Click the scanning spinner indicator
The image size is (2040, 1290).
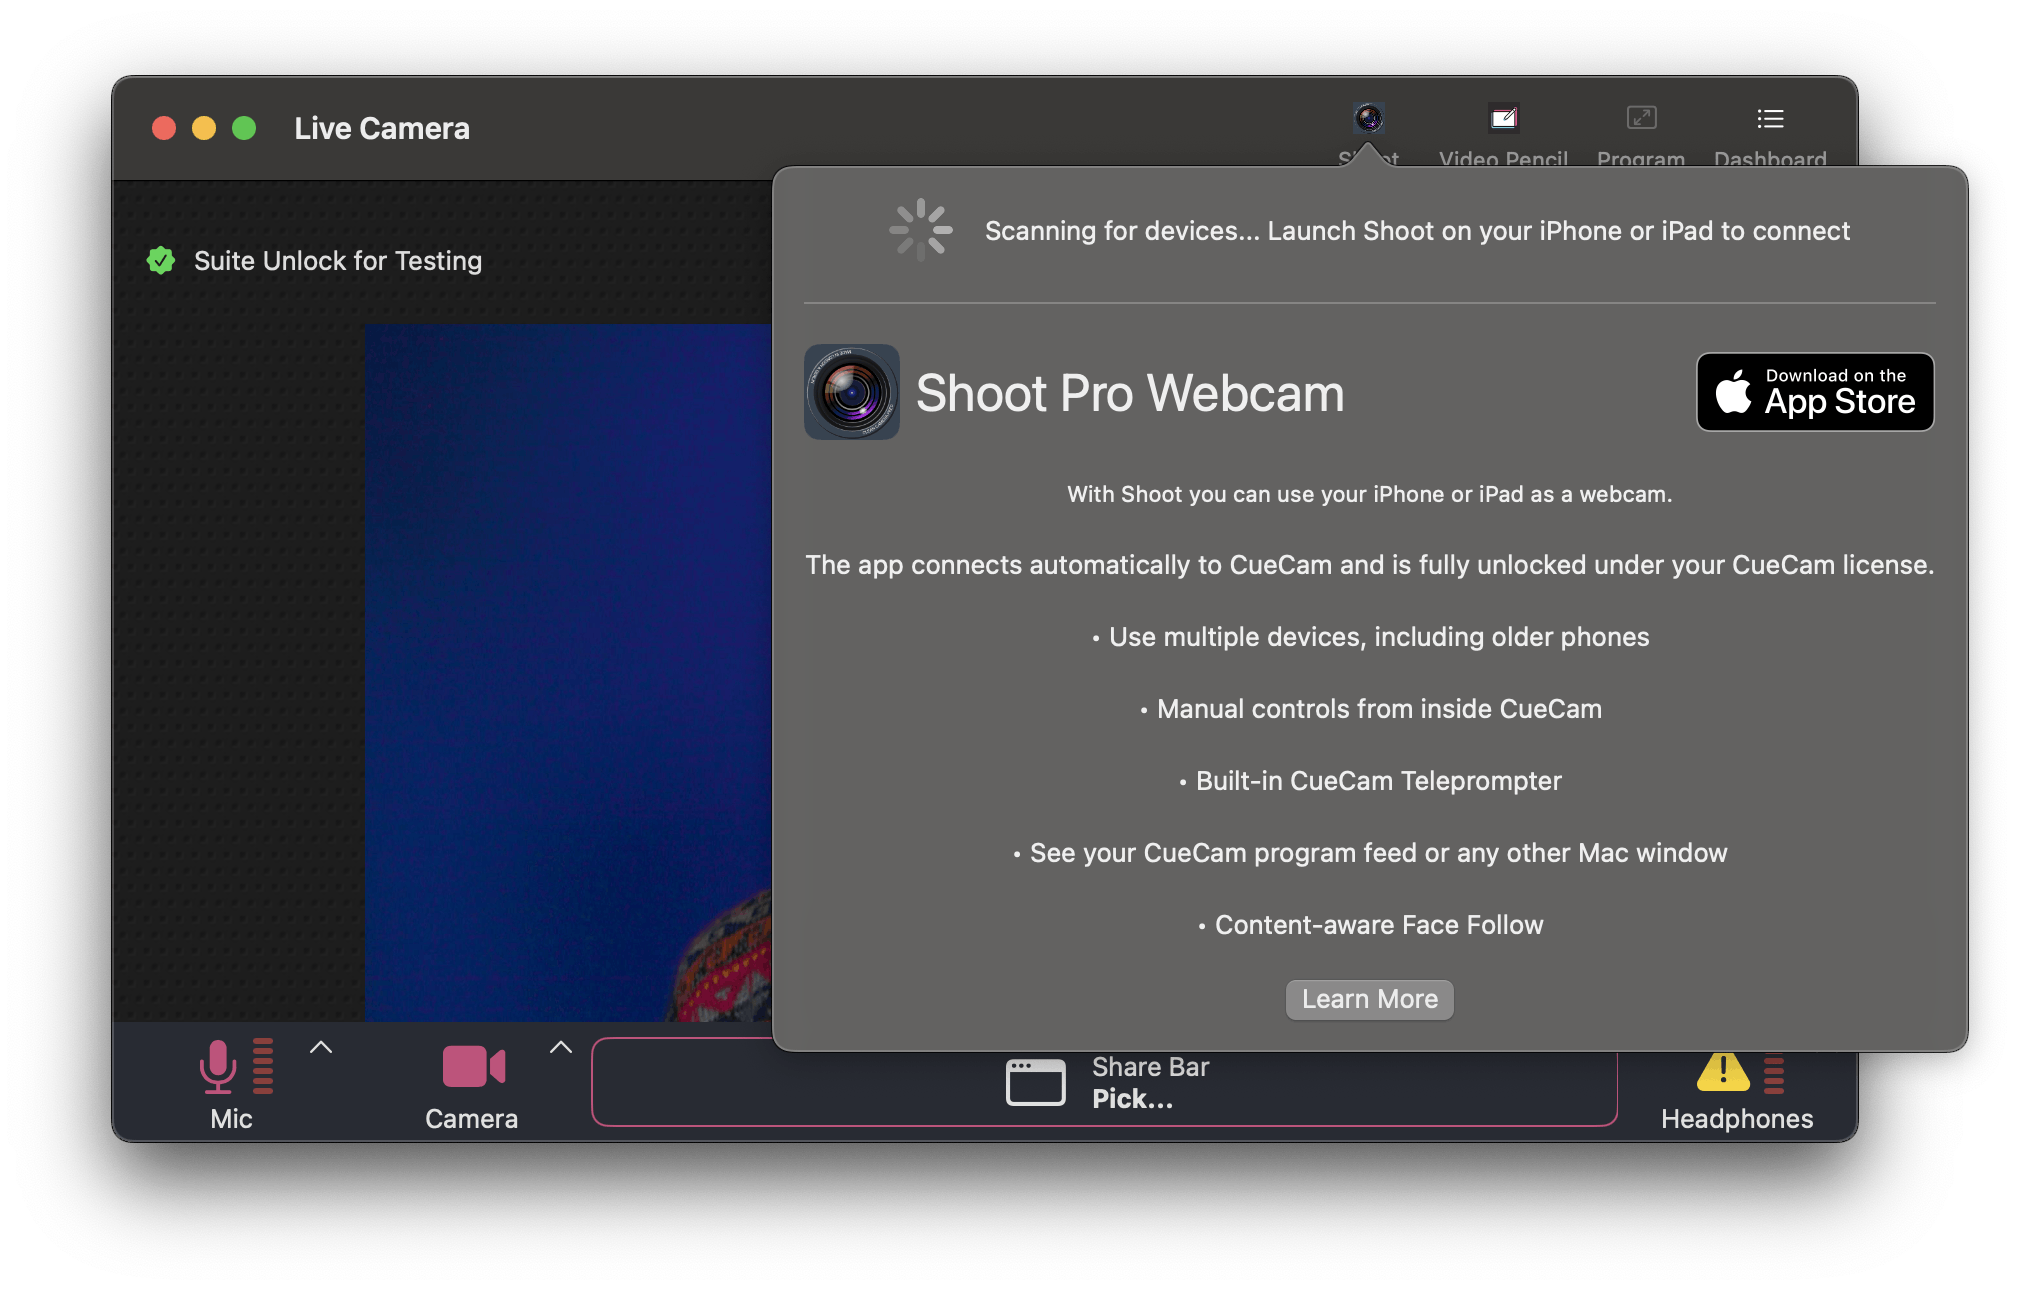920,230
